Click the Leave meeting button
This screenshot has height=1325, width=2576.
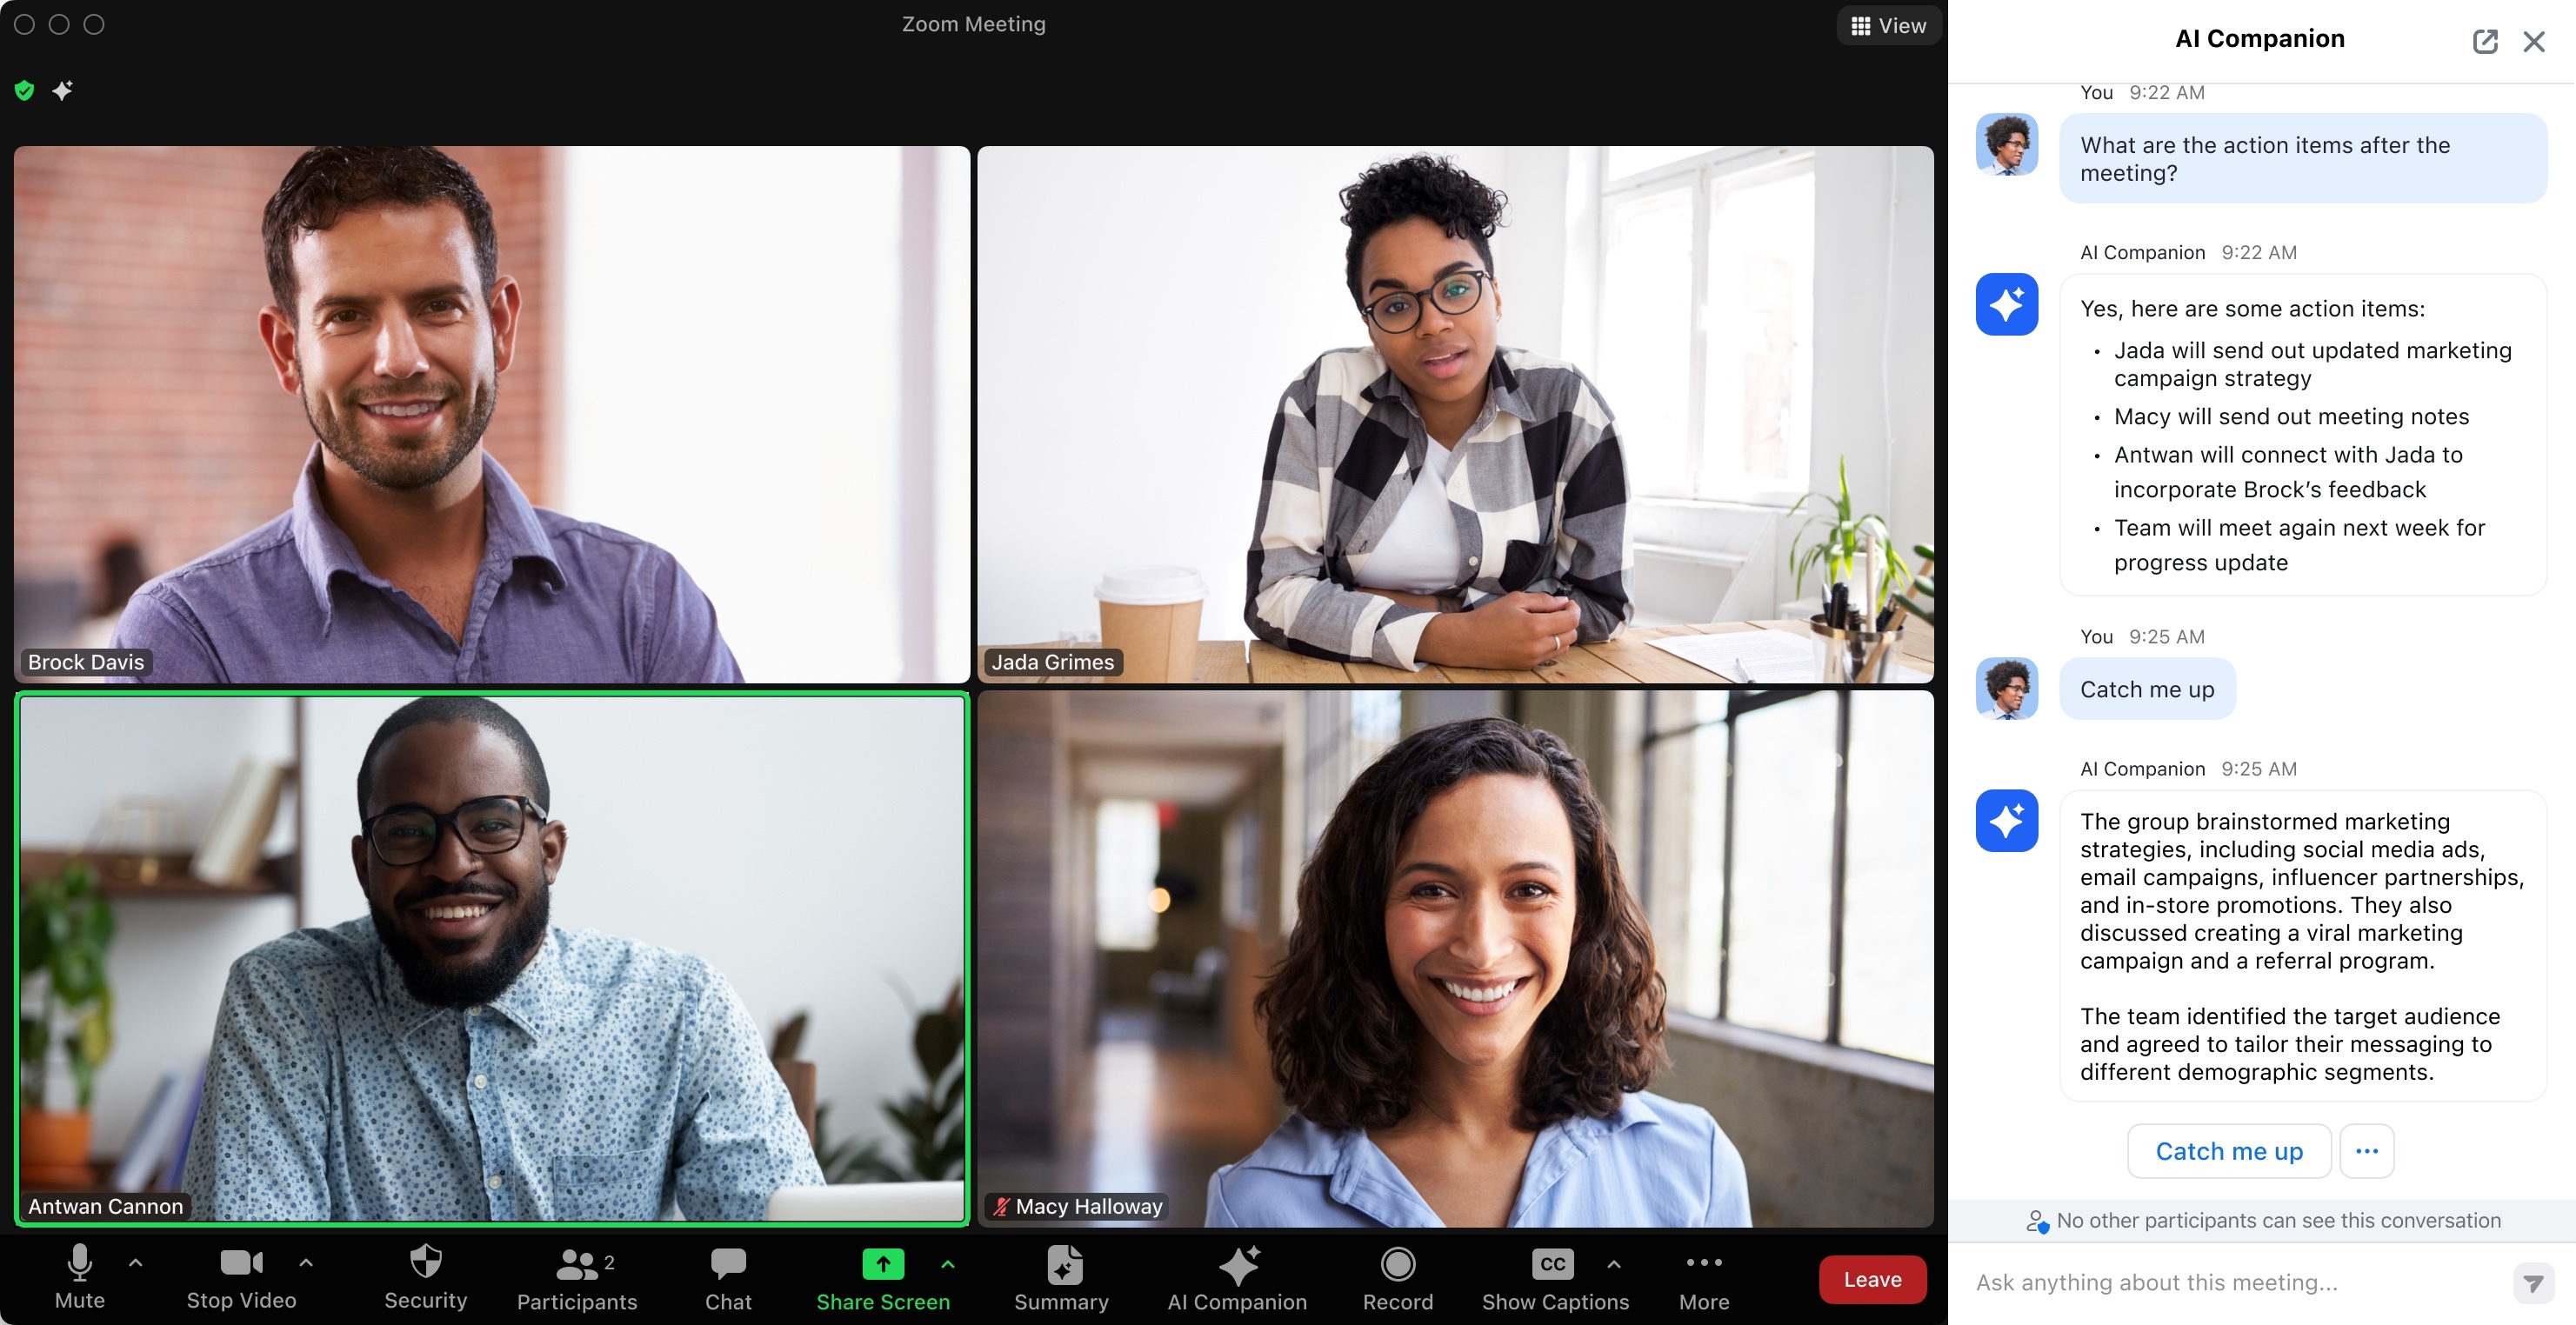[x=1872, y=1278]
